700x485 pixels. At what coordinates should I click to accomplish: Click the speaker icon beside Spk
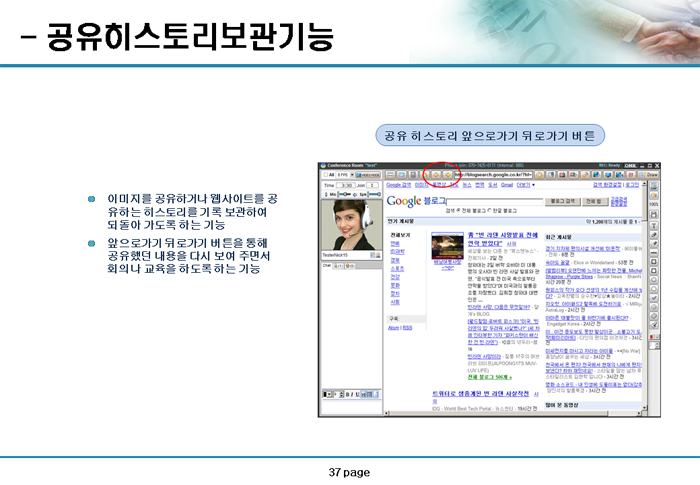[355, 195]
